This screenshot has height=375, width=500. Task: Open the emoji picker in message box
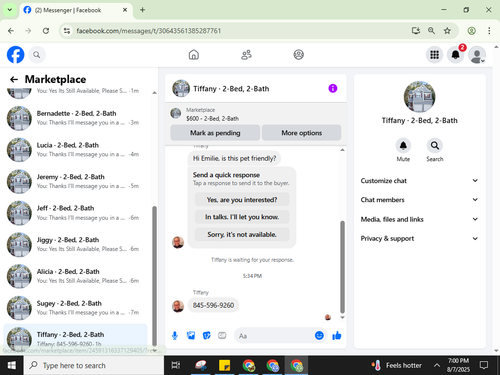[x=319, y=335]
